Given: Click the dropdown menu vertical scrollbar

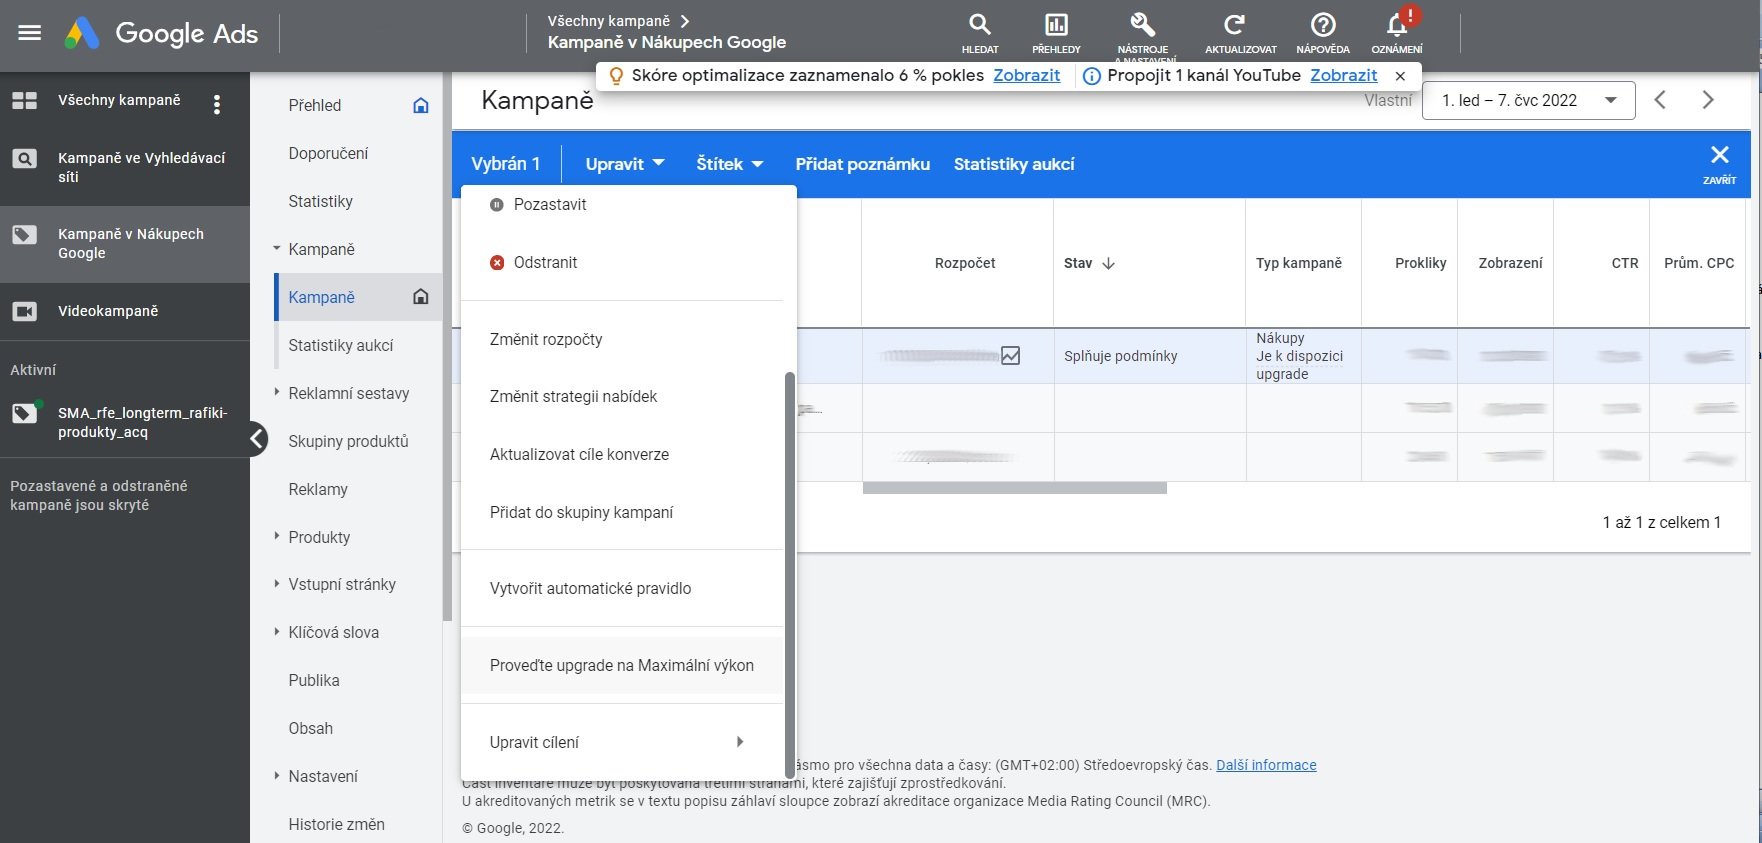Looking at the screenshot, I should [789, 573].
